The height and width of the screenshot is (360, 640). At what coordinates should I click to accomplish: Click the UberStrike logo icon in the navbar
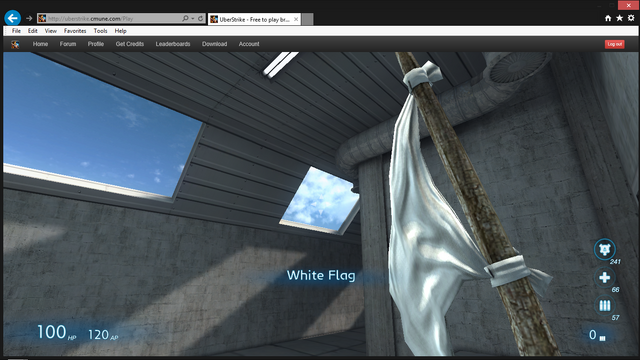tap(15, 44)
